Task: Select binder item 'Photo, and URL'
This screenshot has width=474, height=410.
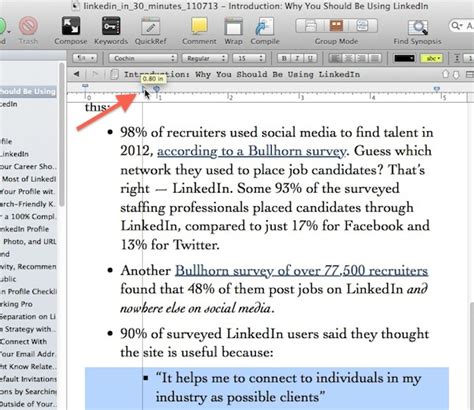Action: click(x=29, y=241)
